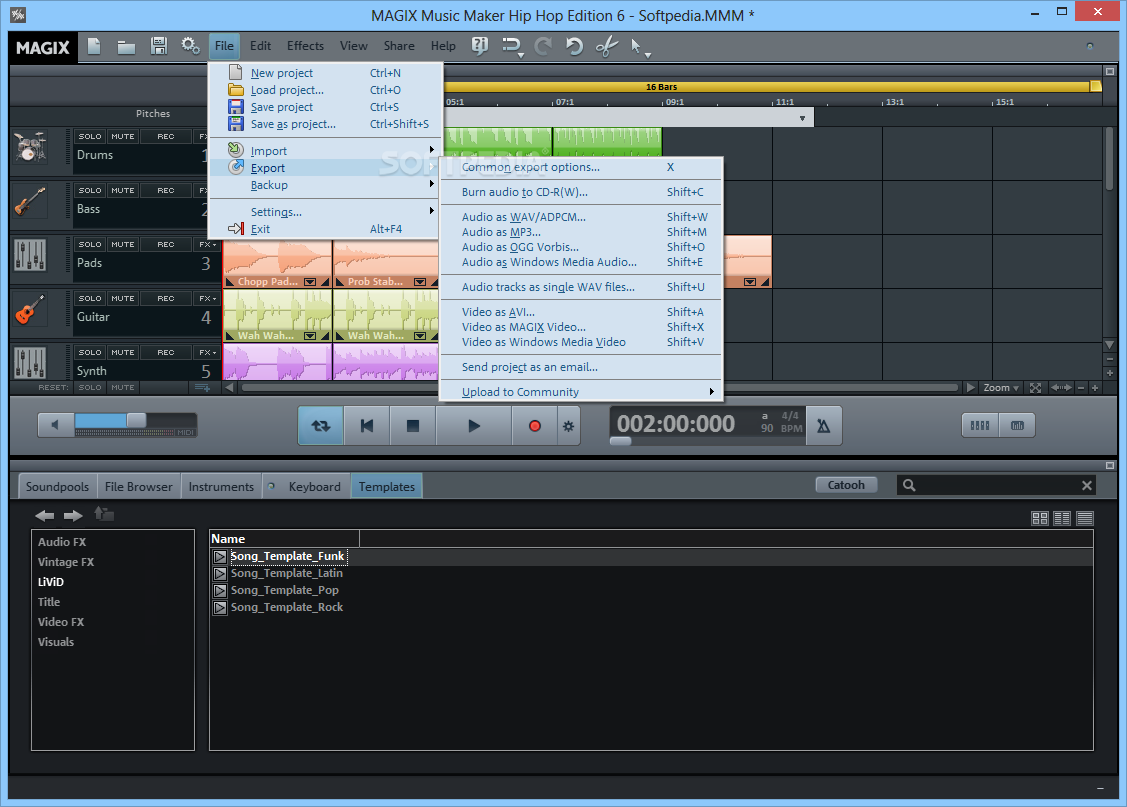Click the speaker mute icon by volume
1127x807 pixels.
click(x=55, y=425)
